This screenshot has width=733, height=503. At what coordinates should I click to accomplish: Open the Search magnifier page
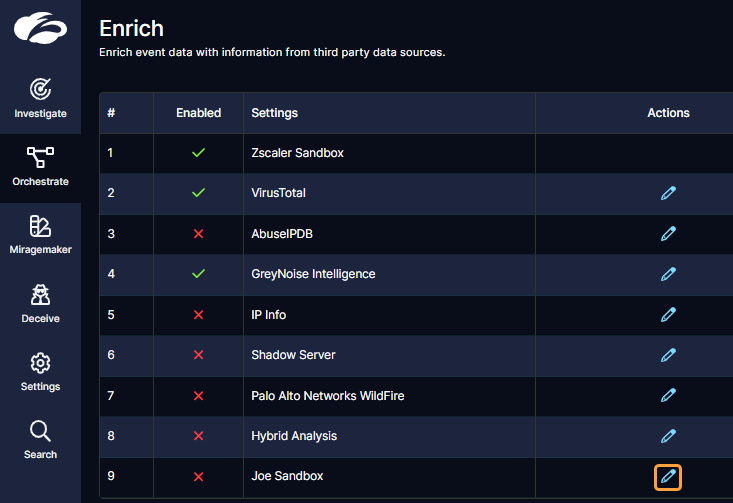40,439
